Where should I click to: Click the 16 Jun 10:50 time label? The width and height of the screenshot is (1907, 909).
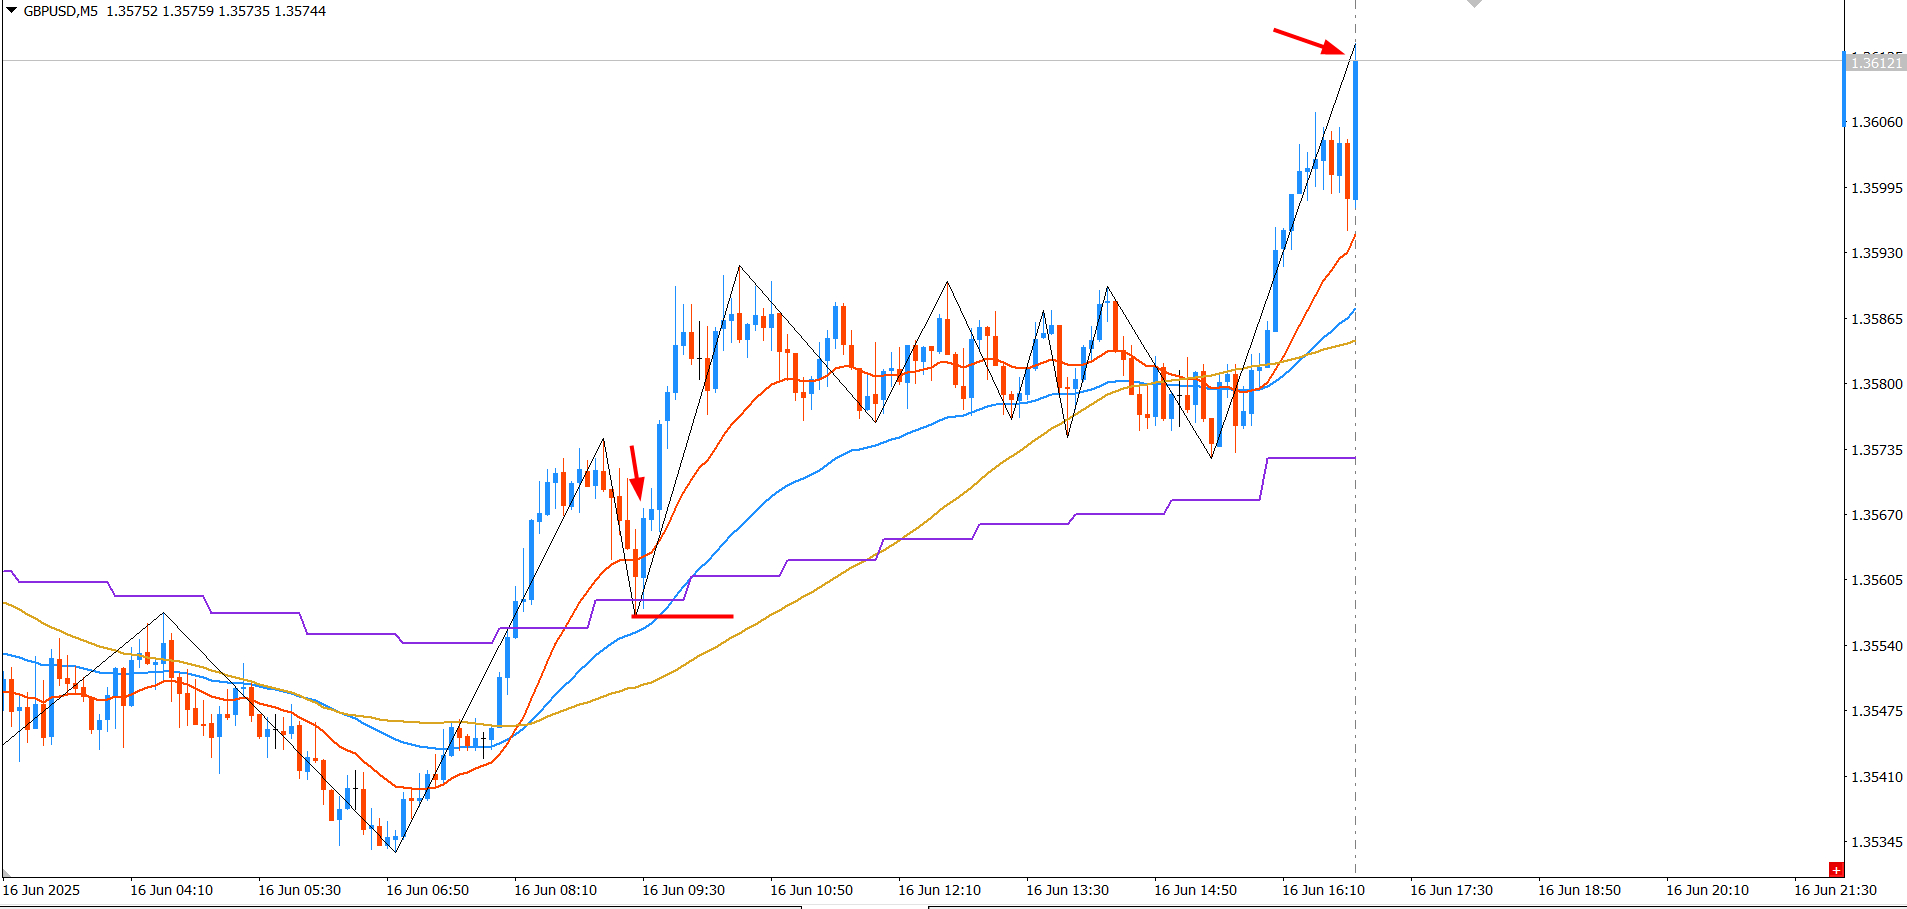point(811,890)
